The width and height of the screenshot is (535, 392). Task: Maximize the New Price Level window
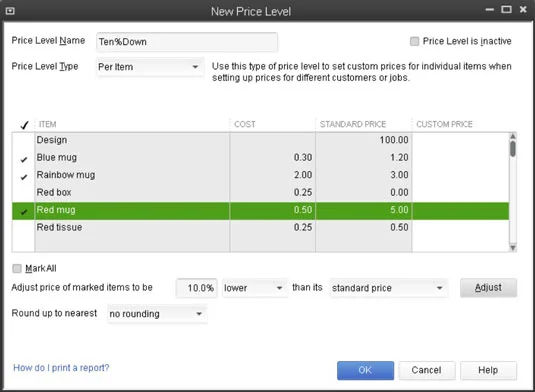click(x=506, y=10)
